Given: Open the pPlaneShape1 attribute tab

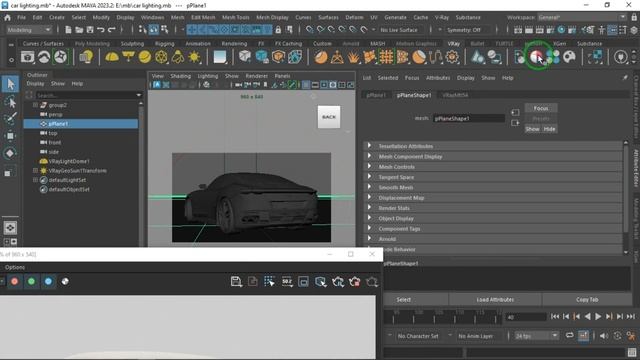Looking at the screenshot, I should 414,95.
